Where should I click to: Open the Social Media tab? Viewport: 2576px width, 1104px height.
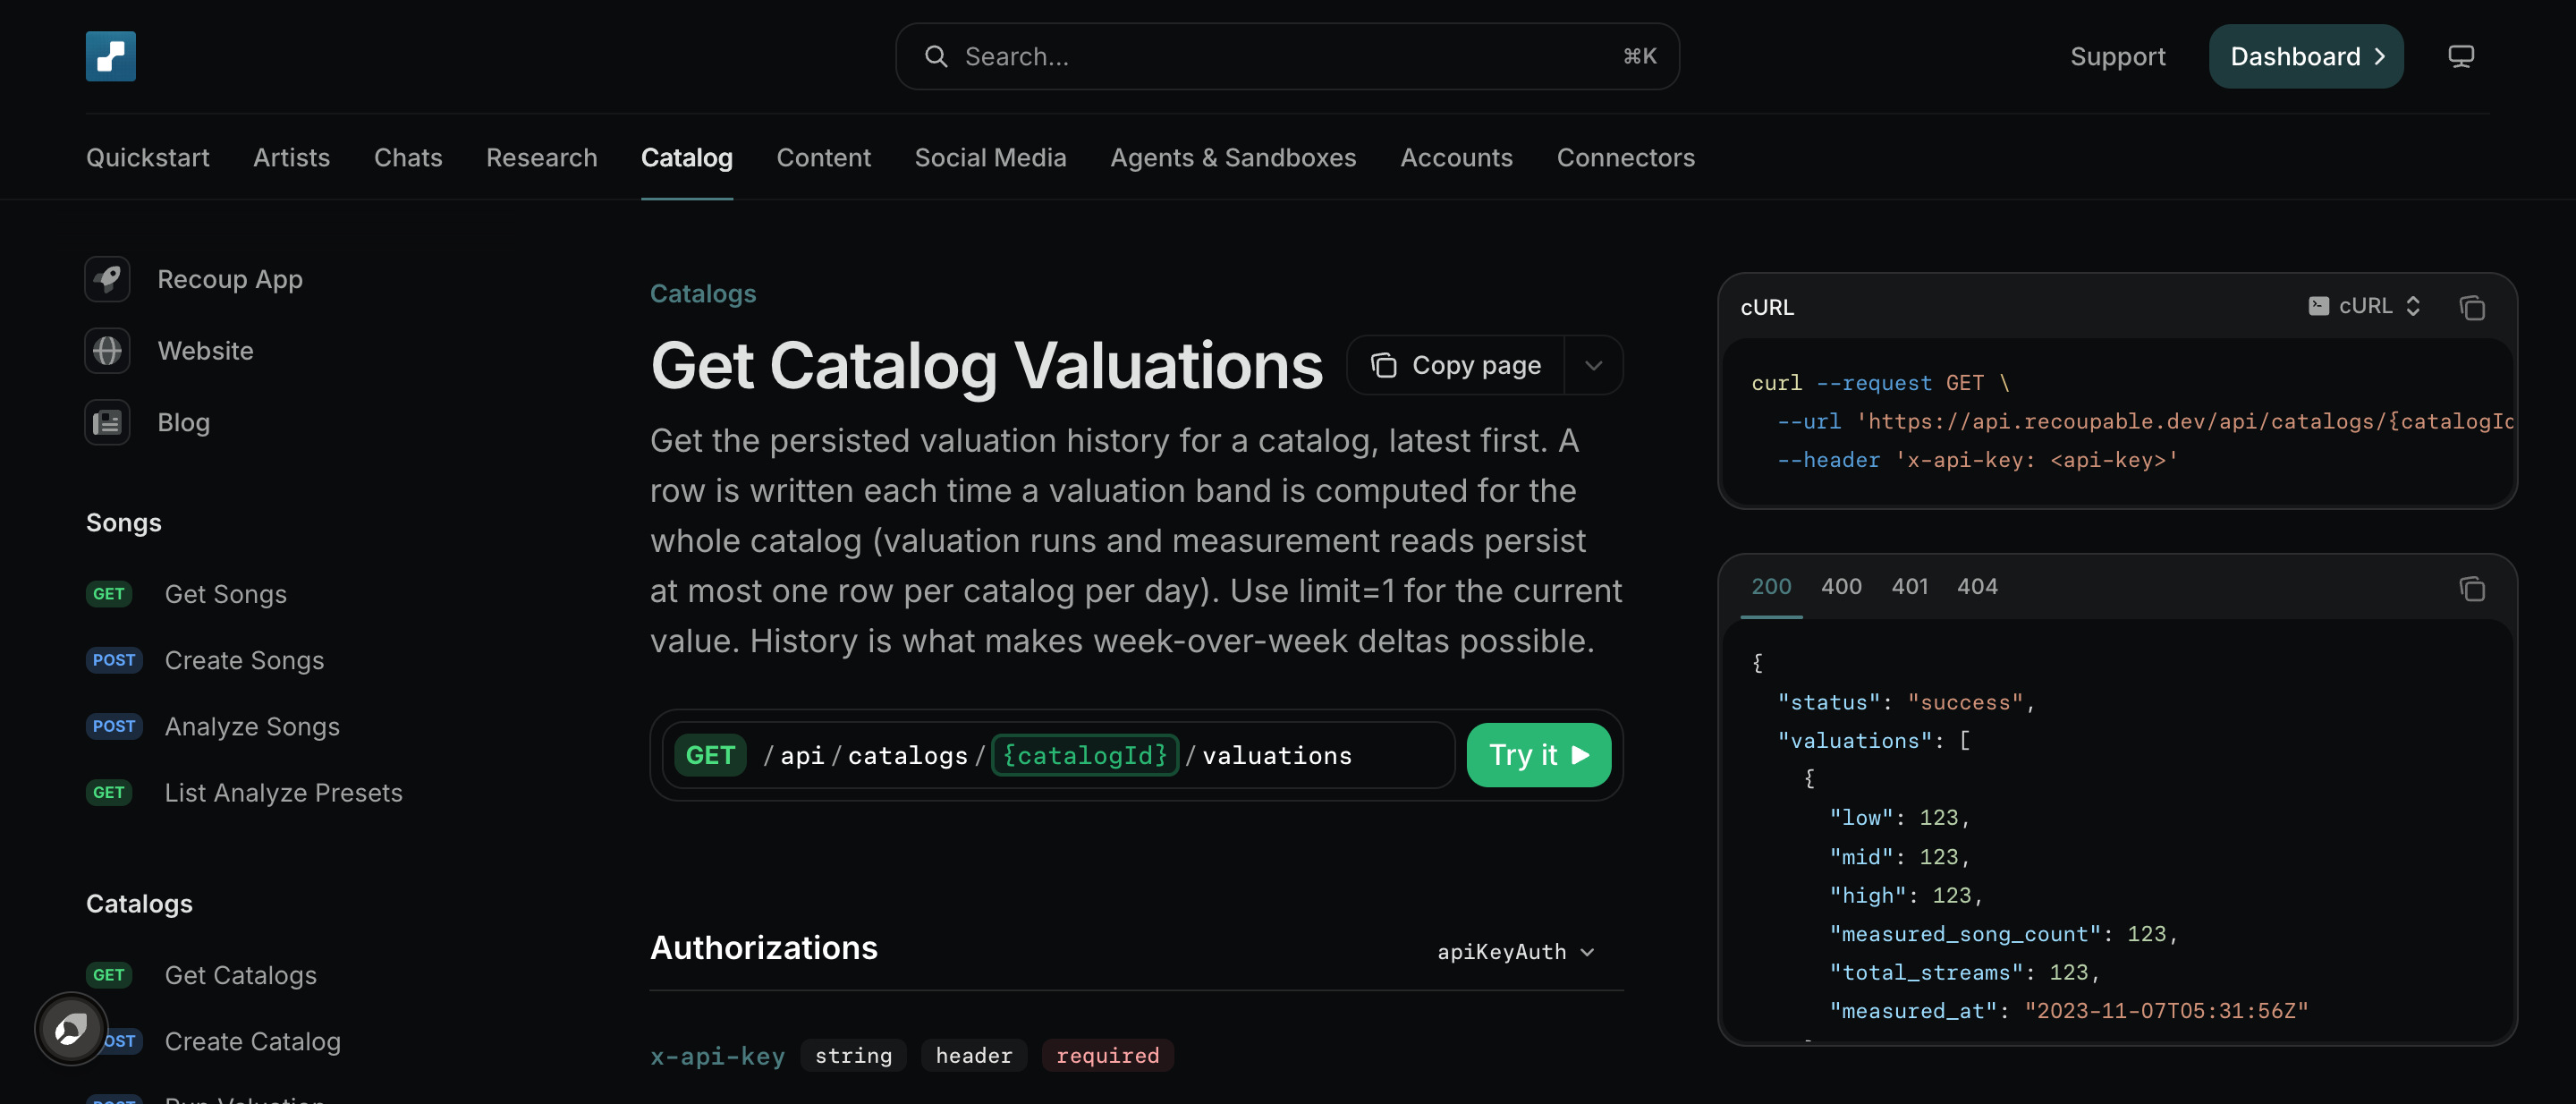pos(990,158)
